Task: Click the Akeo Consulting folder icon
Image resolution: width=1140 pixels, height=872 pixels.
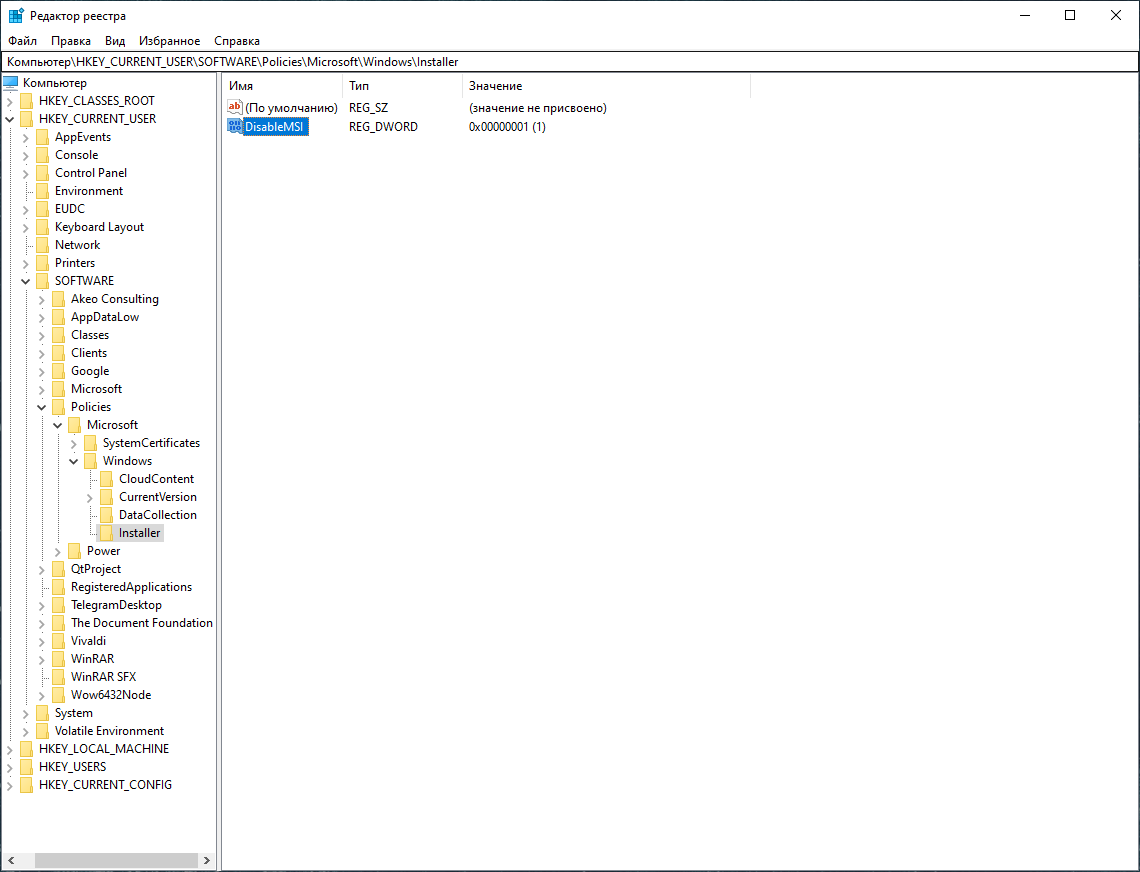Action: pyautogui.click(x=59, y=299)
